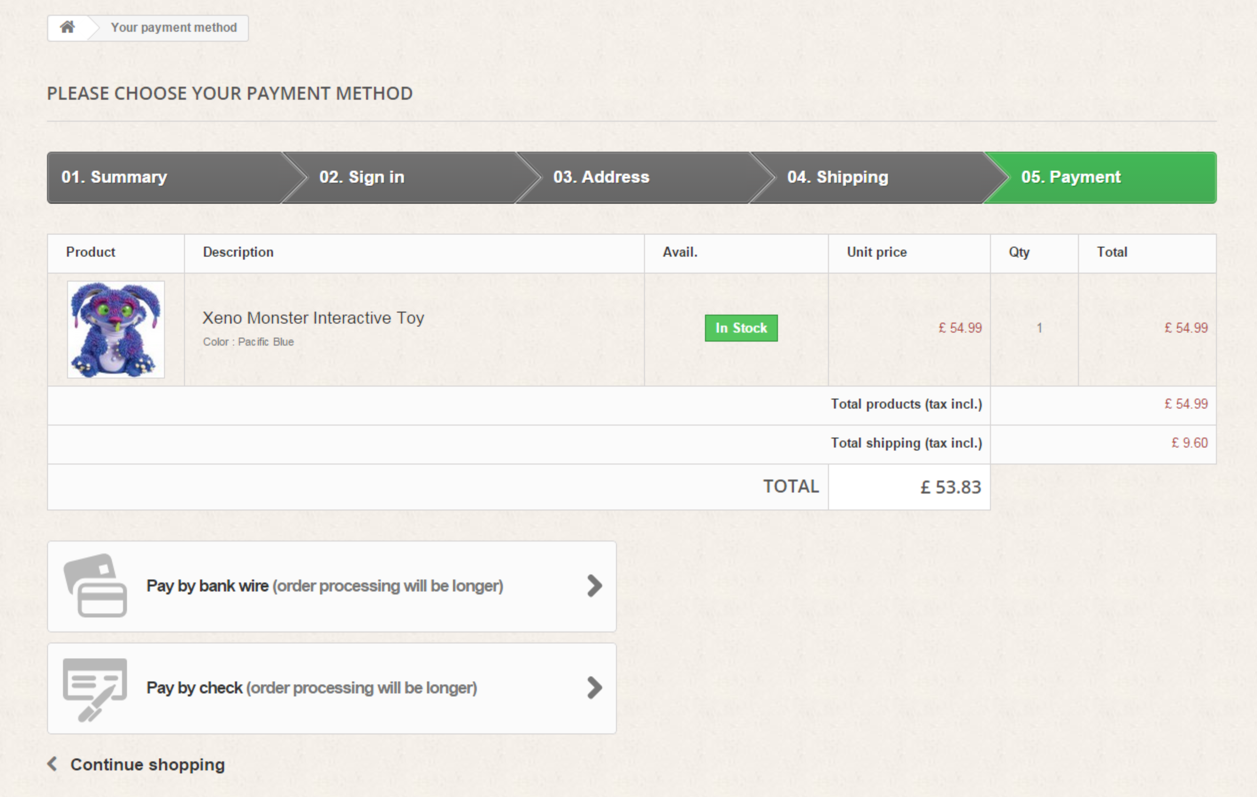
Task: Click the home breadcrumb icon
Action: click(67, 27)
